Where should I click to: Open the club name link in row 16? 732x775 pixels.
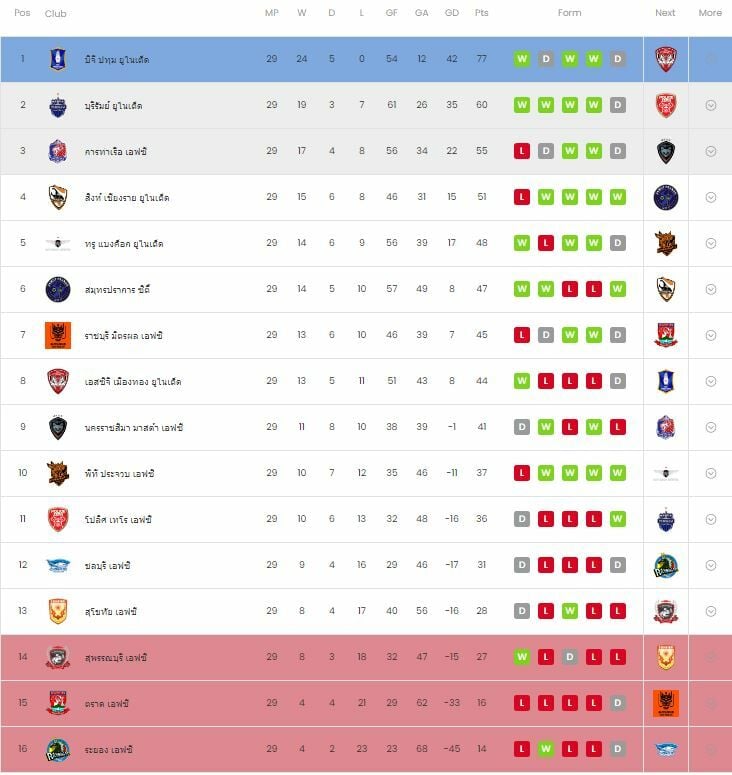(108, 749)
